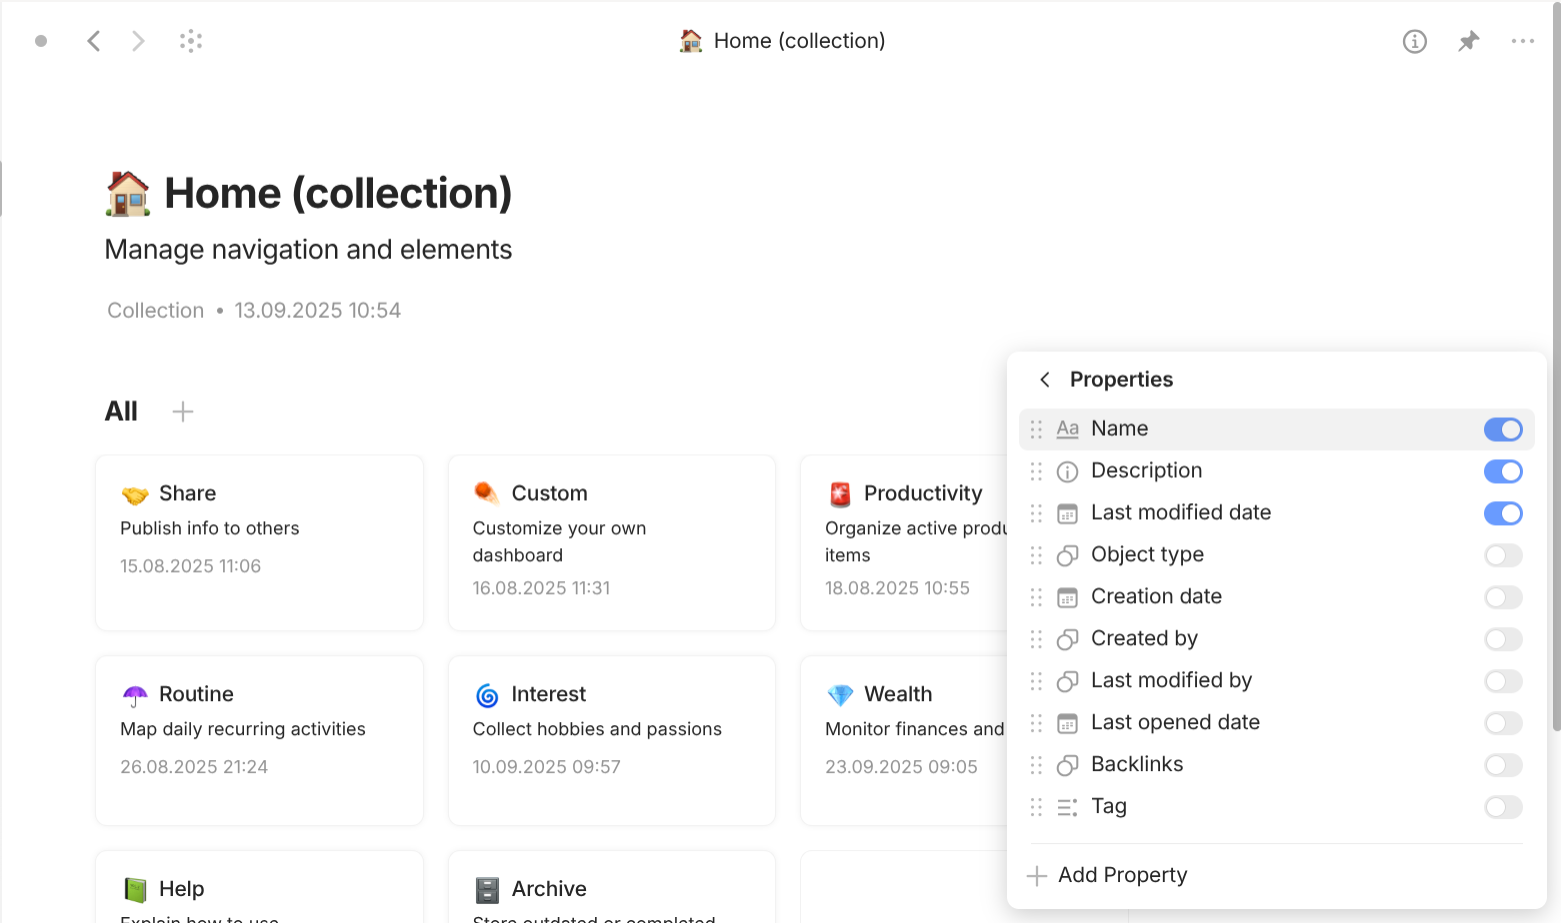Screen dimensions: 1561x923
Task: Click the dotted navigation icon in the toolbar
Action: point(190,41)
